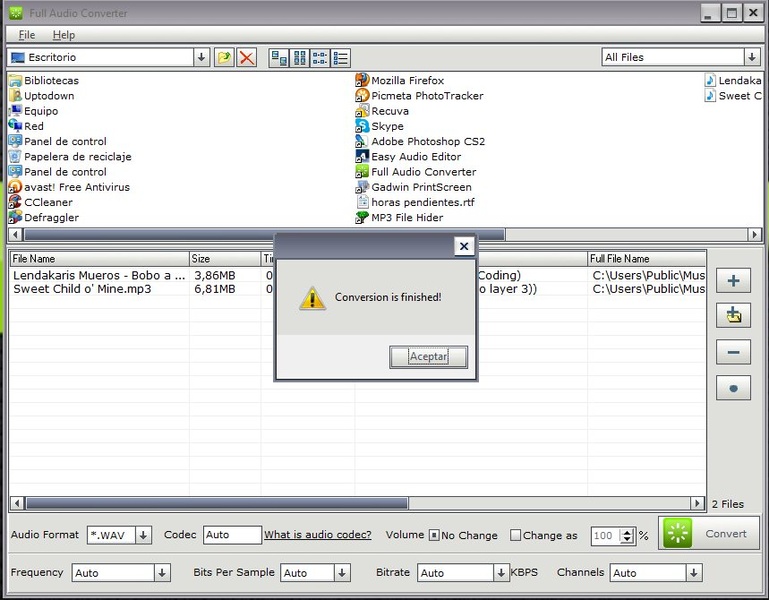
Task: Click the 6,81MB size cell
Action: pos(215,289)
